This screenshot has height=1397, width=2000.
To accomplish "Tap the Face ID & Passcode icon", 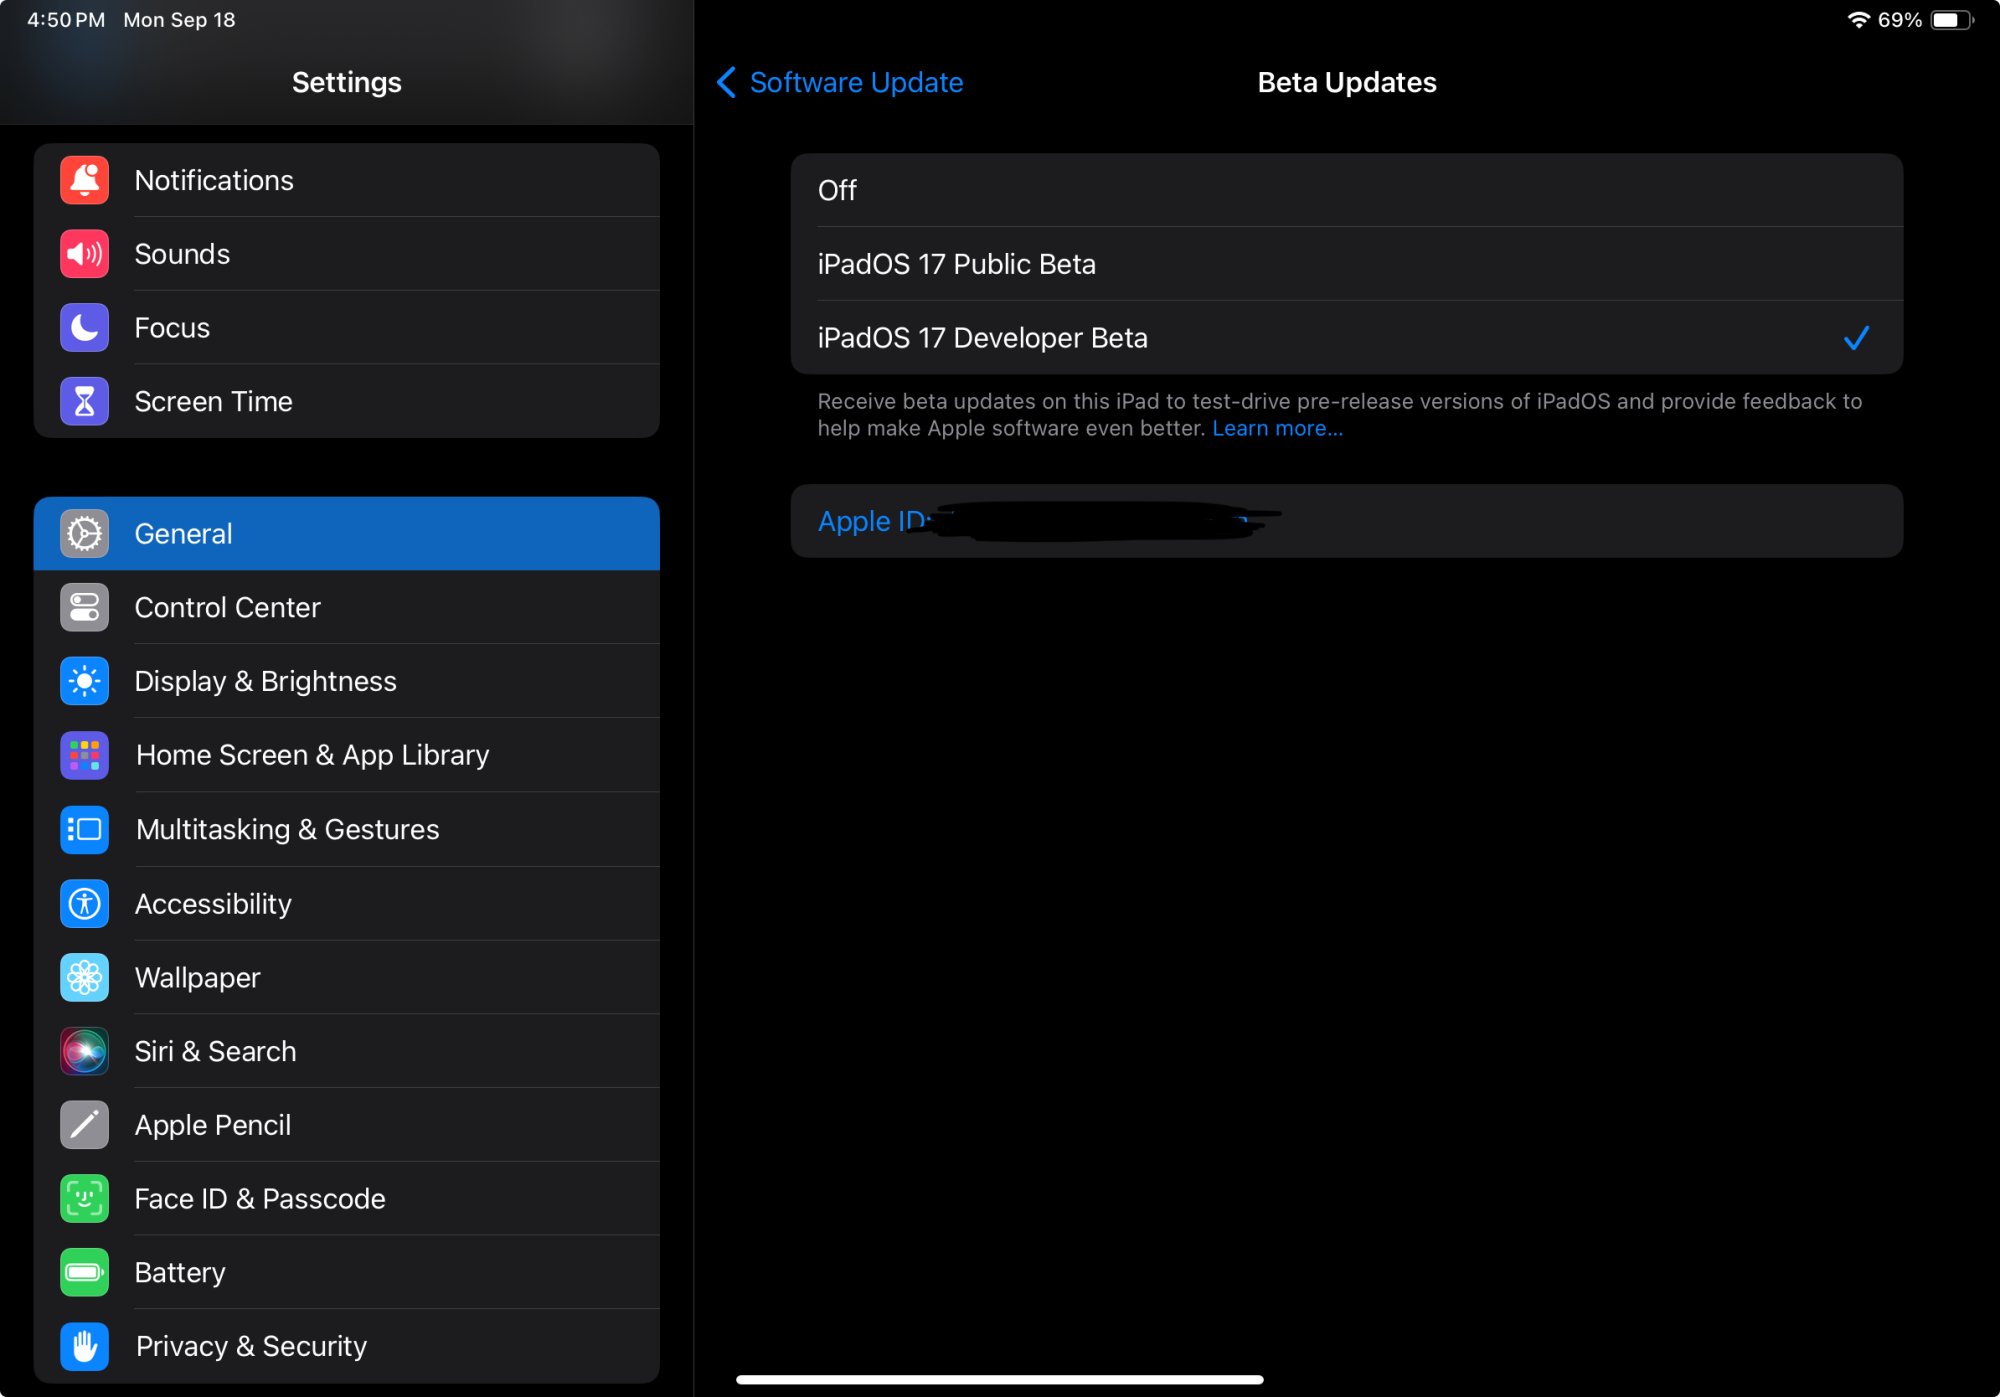I will pos(84,1198).
